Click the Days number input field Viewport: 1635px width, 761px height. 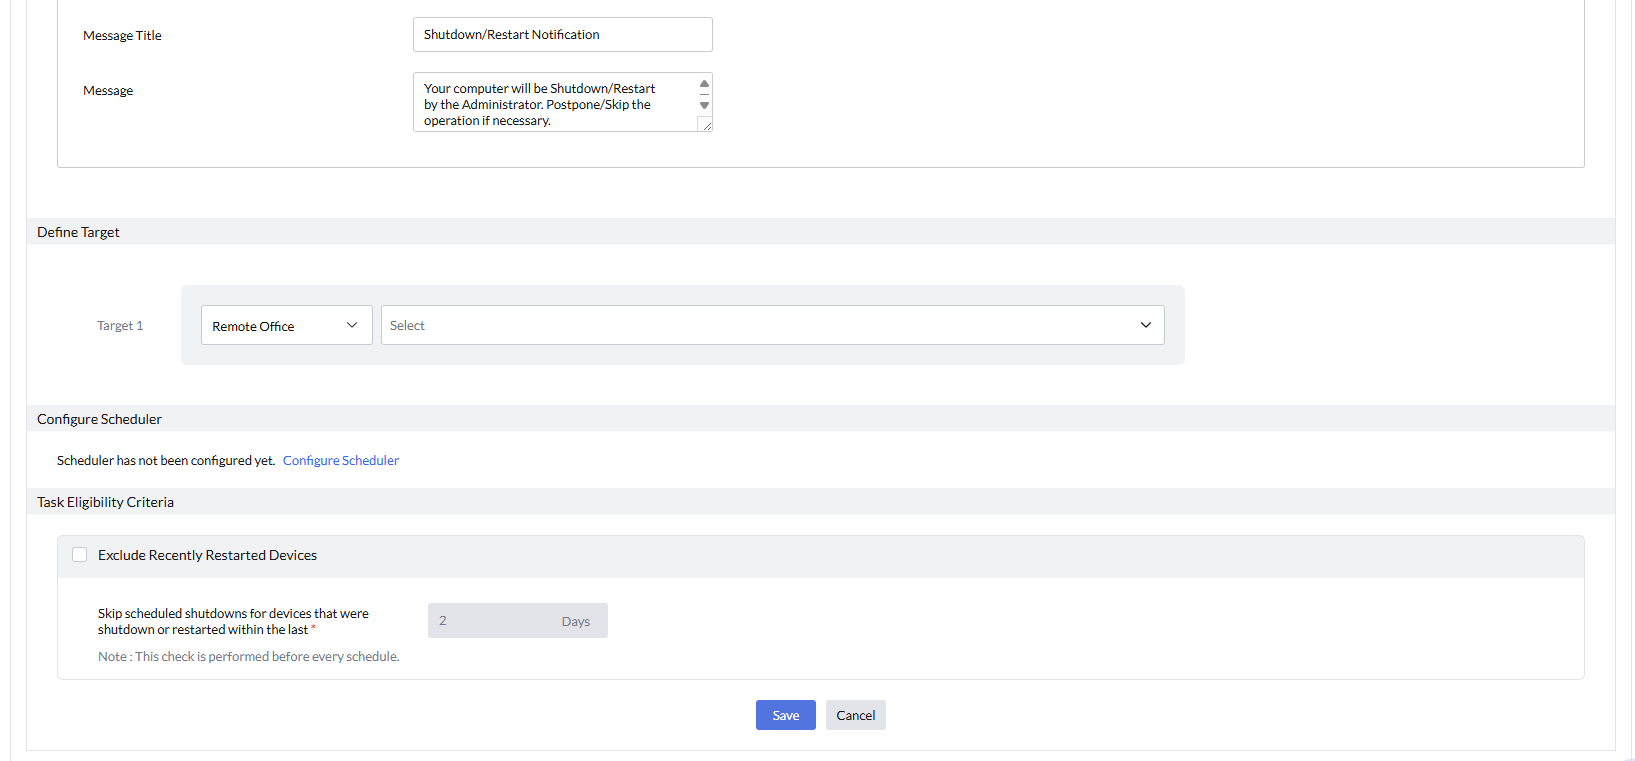490,621
